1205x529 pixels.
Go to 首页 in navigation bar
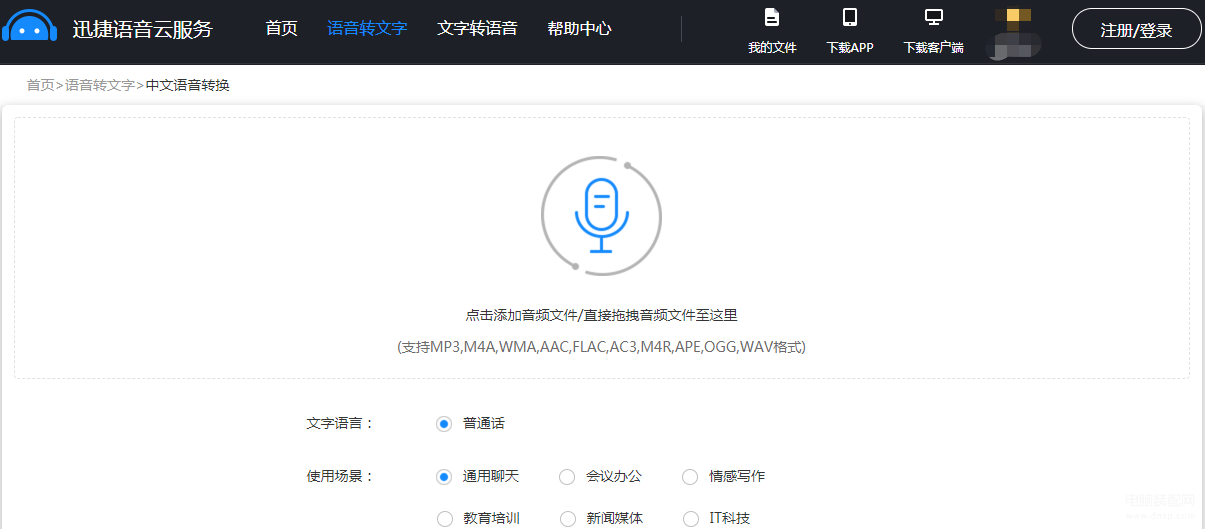(281, 28)
